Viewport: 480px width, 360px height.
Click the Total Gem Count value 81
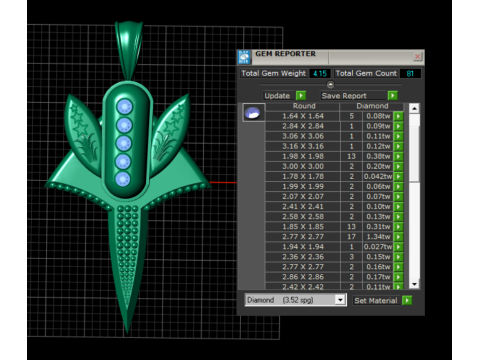[410, 73]
